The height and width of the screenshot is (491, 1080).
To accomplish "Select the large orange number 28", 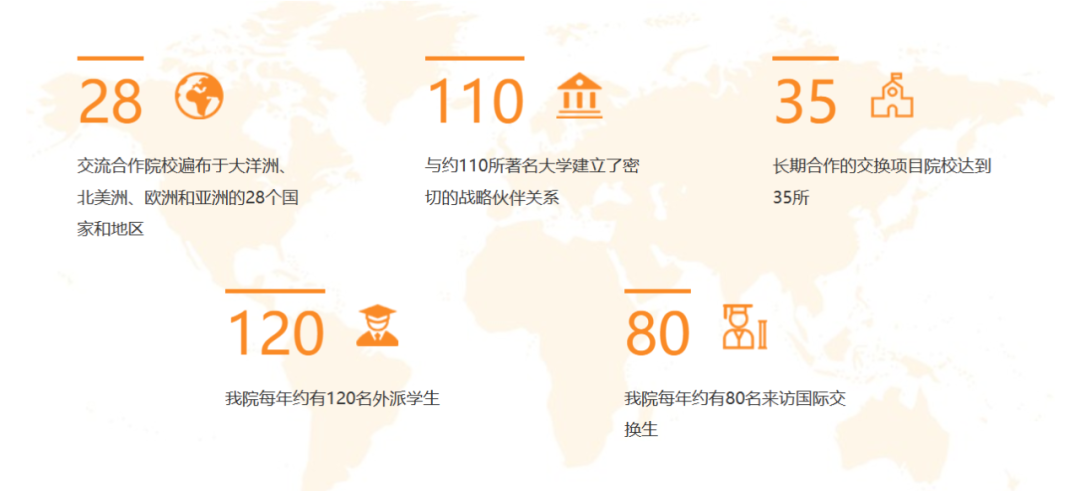I will (x=110, y=101).
